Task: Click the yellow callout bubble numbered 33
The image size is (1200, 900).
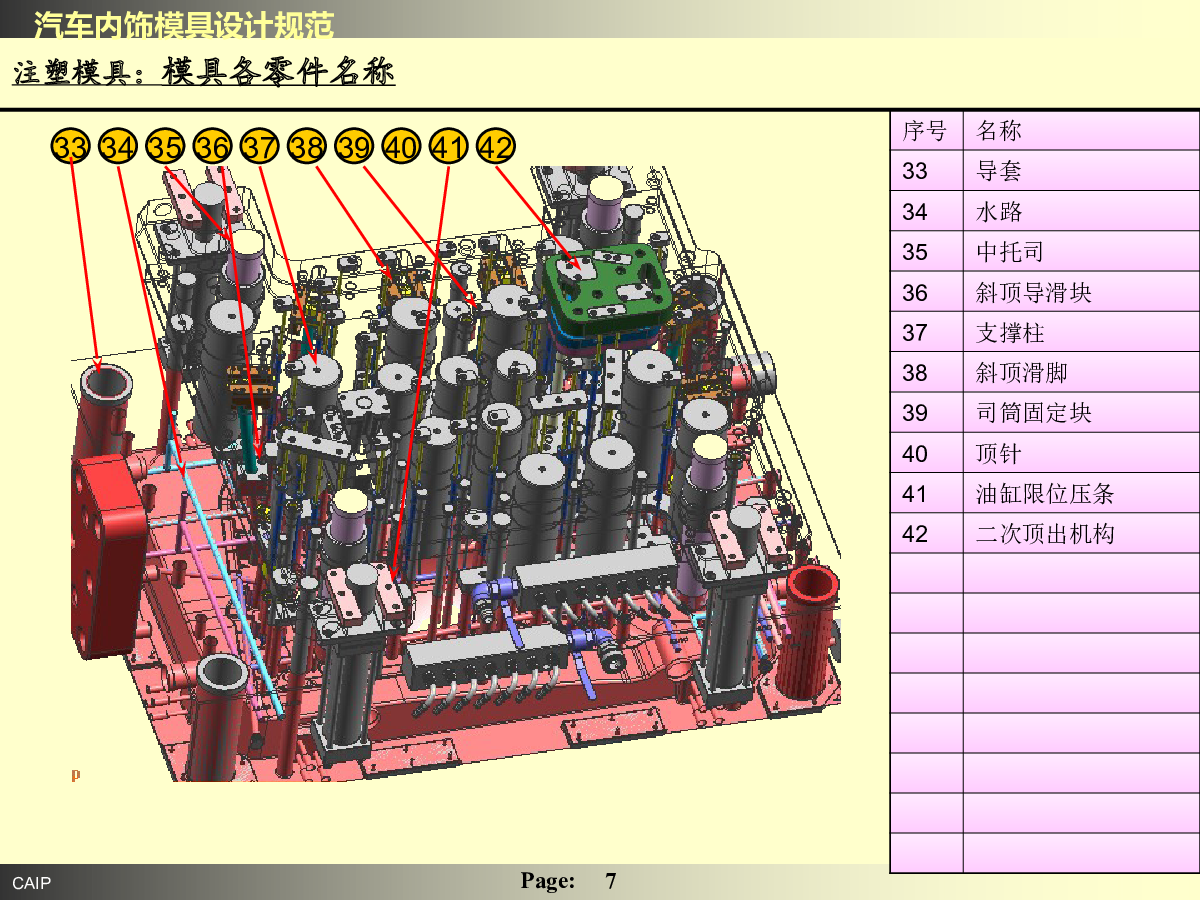Action: (x=71, y=148)
